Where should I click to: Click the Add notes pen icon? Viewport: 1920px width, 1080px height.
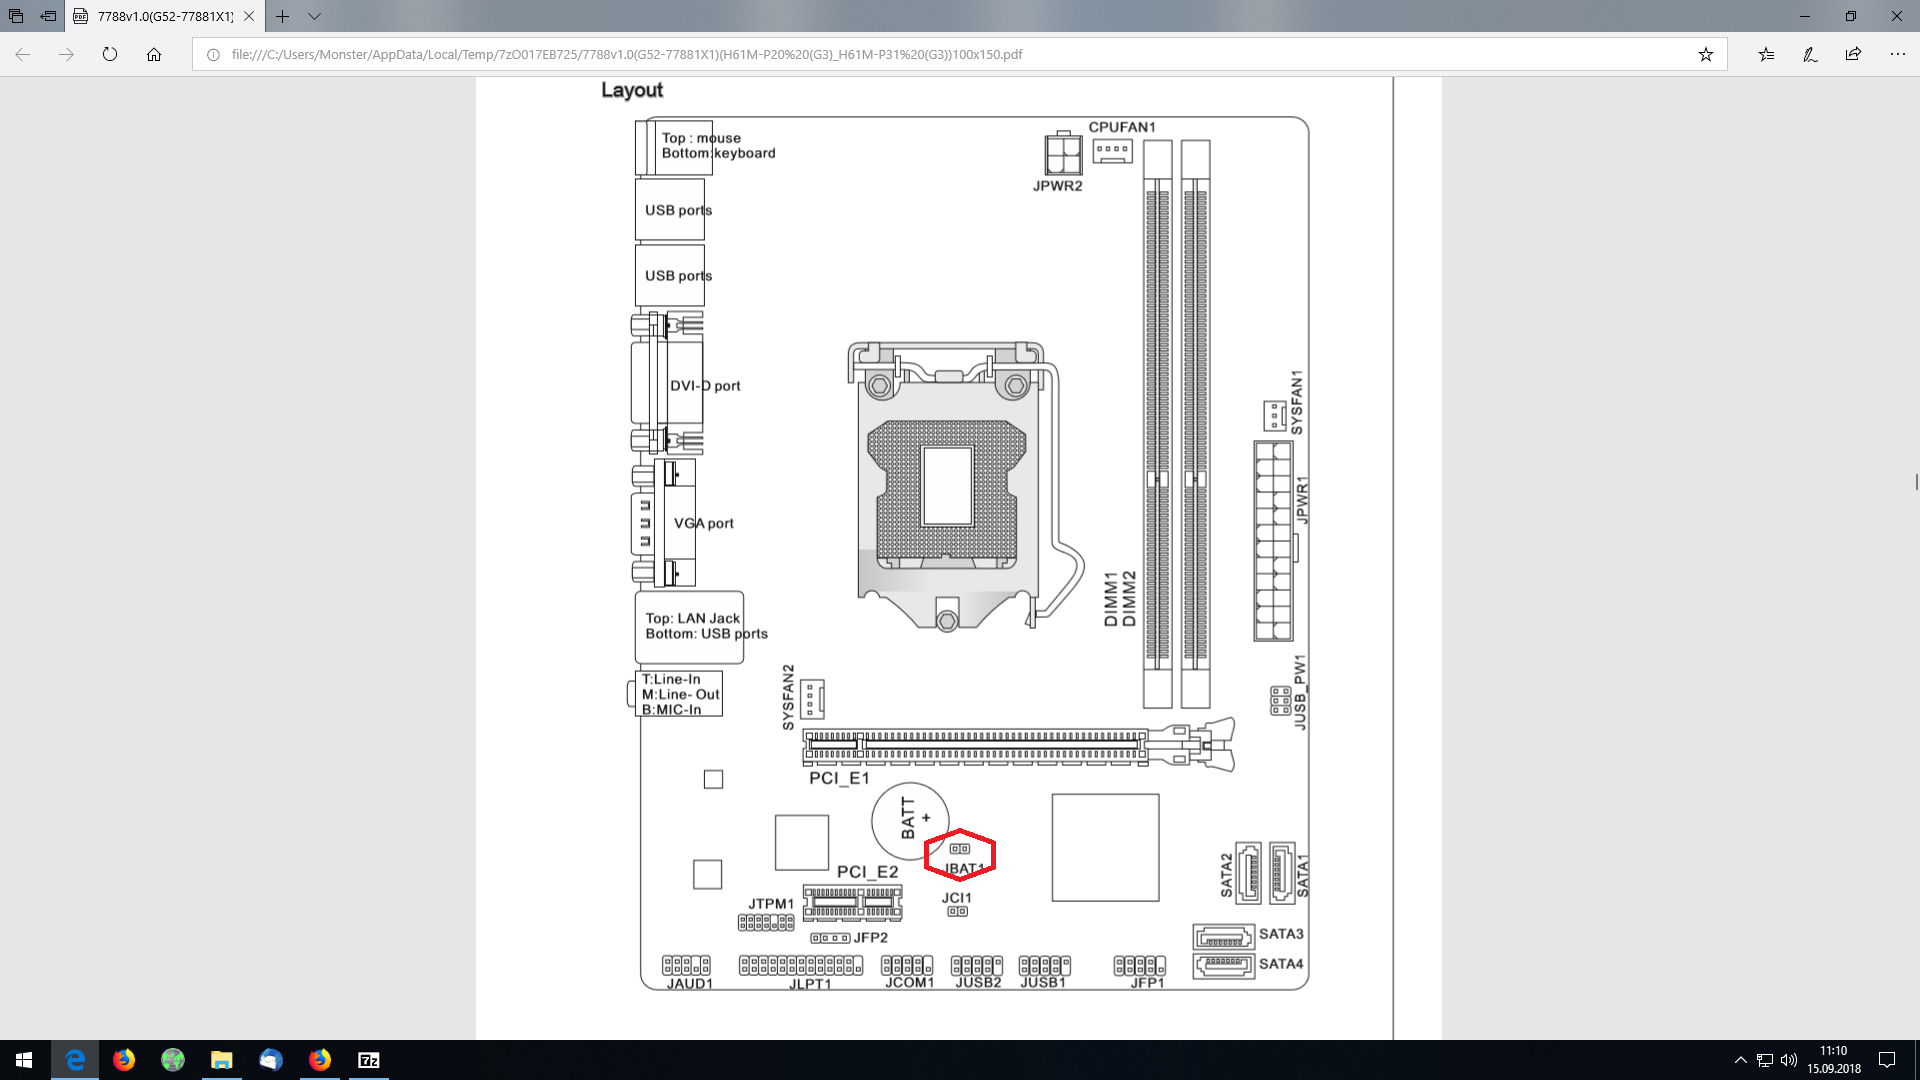[x=1810, y=55]
